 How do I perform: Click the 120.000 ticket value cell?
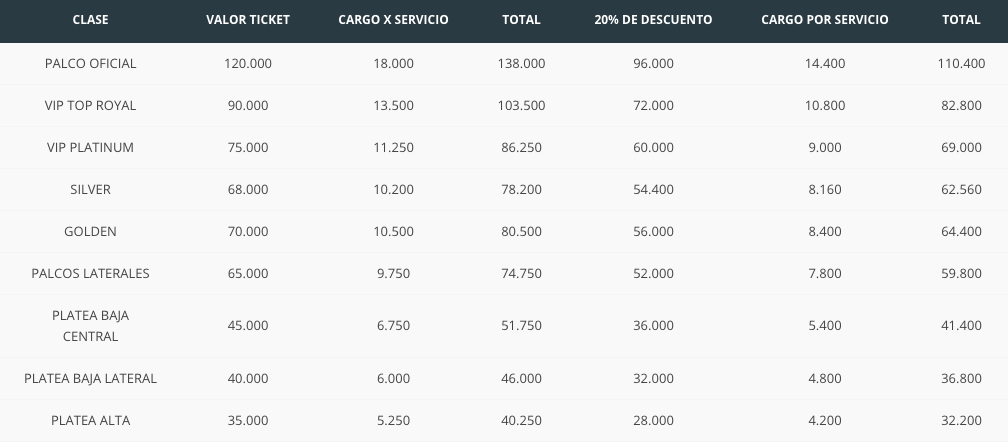click(x=248, y=64)
